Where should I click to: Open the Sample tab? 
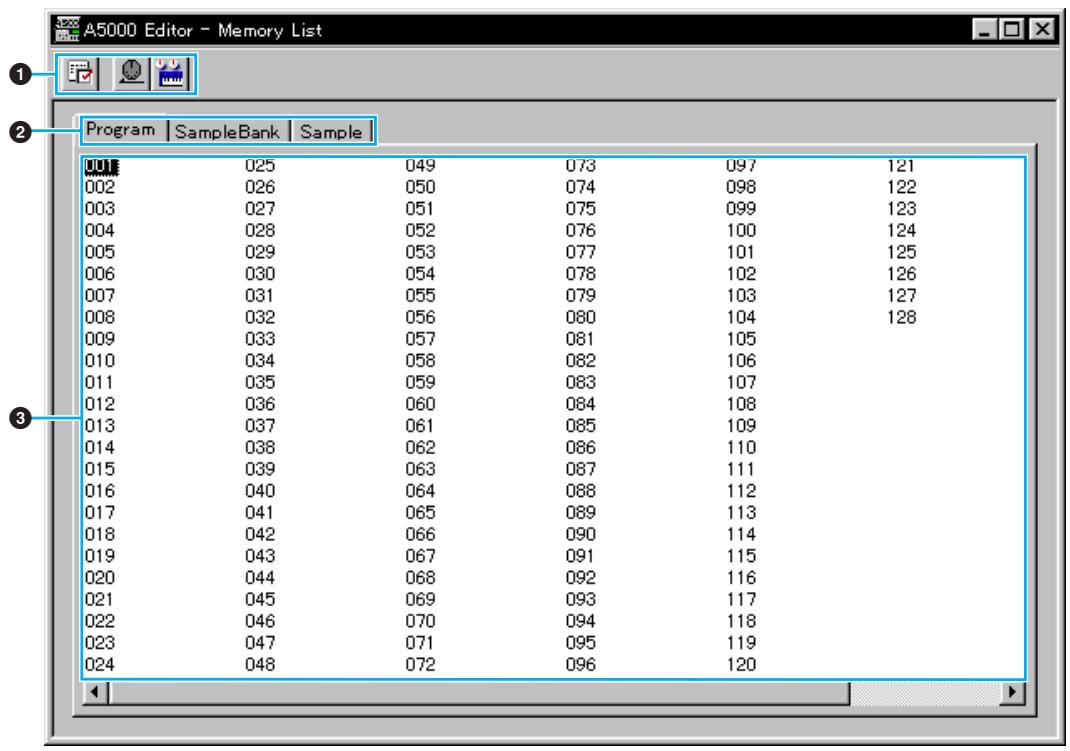point(331,131)
